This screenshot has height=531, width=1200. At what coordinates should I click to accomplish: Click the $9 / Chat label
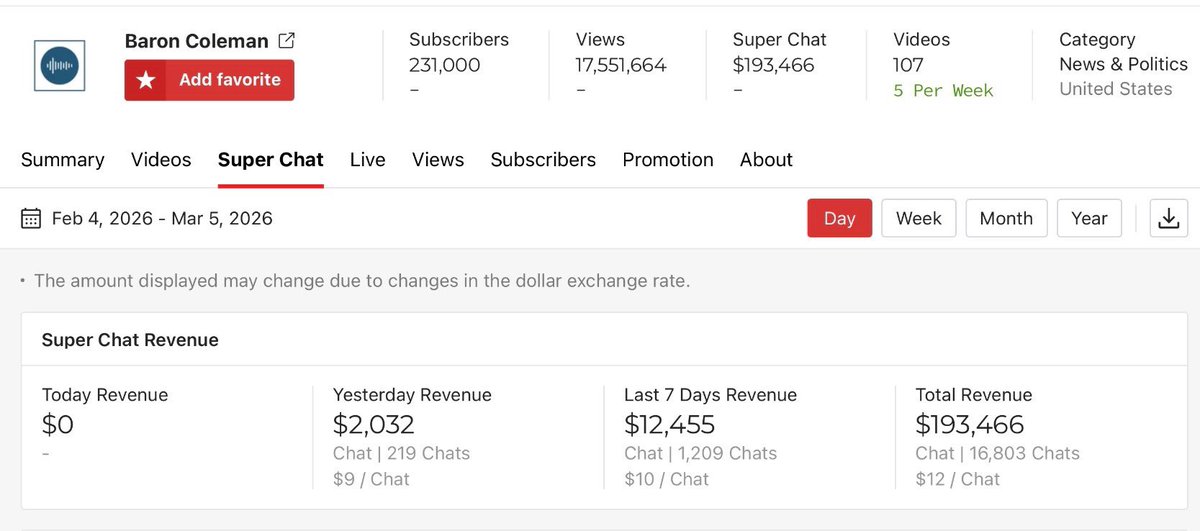click(x=371, y=479)
